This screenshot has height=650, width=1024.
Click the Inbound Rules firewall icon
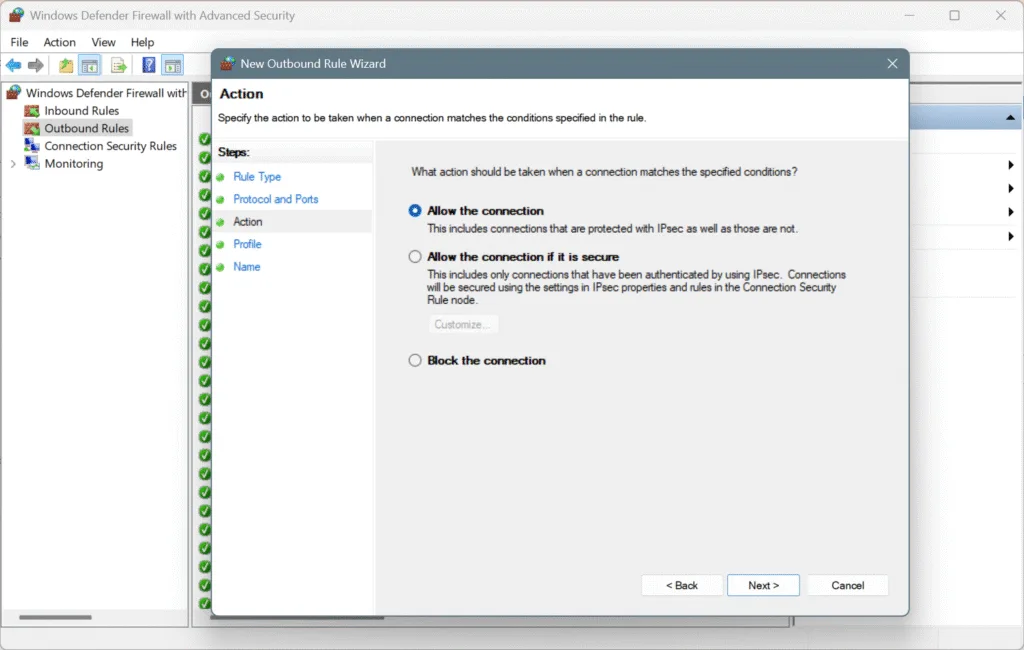[x=32, y=111]
